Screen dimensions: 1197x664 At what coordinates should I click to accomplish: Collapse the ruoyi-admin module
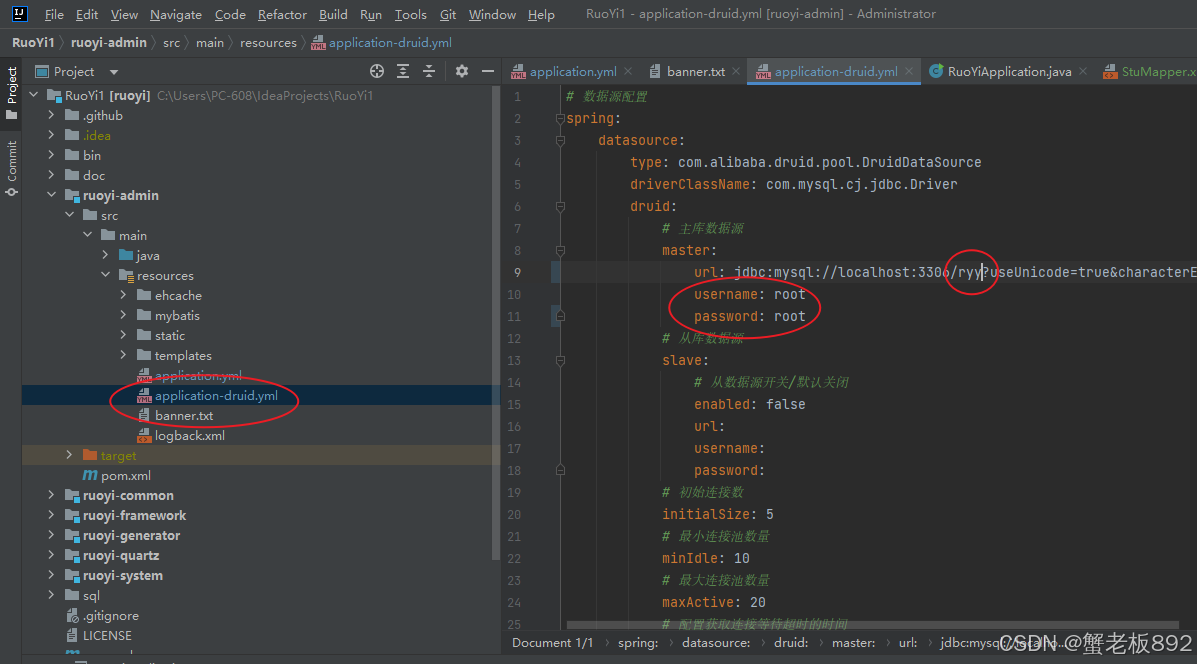pos(51,195)
